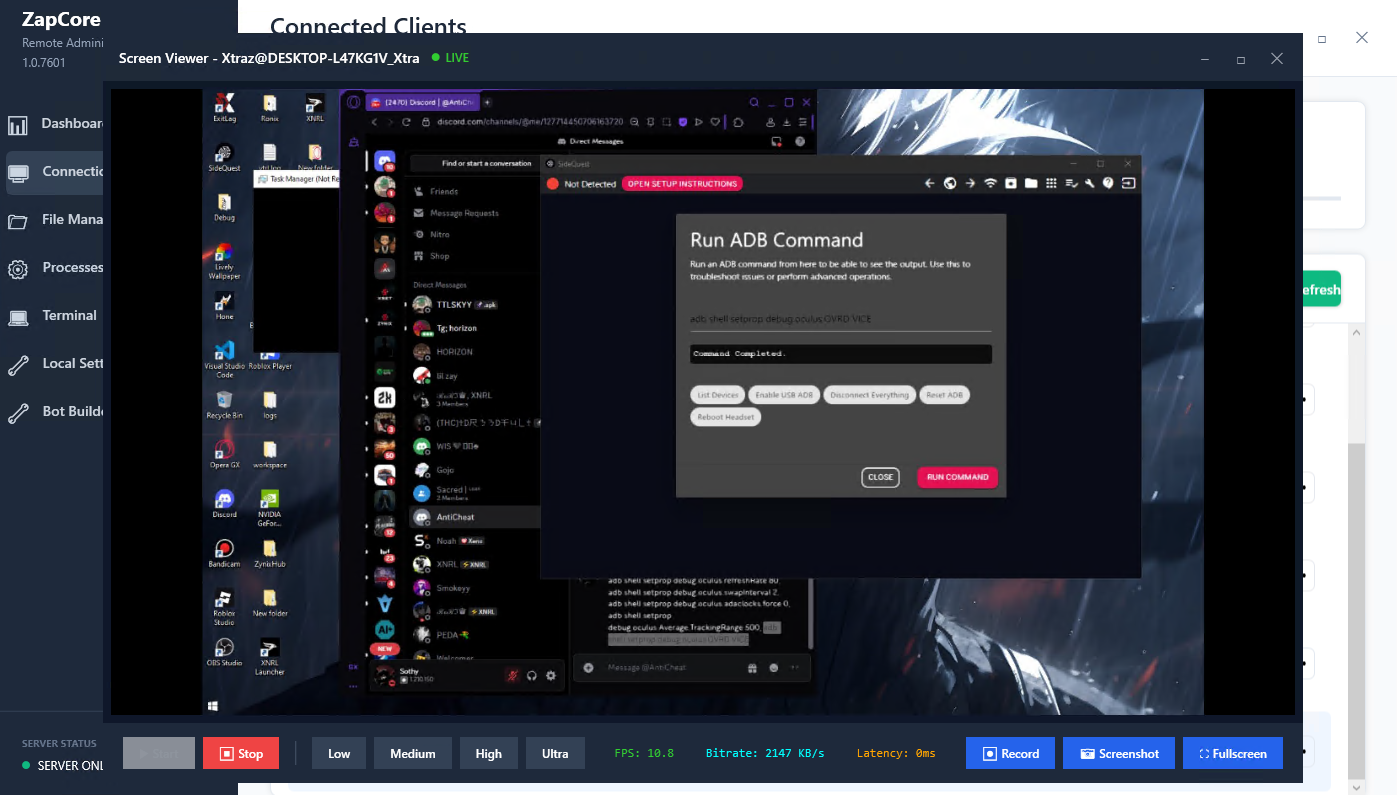The width and height of the screenshot is (1397, 795).
Task: Click the OBS Studio desktop icon
Action: pos(224,651)
